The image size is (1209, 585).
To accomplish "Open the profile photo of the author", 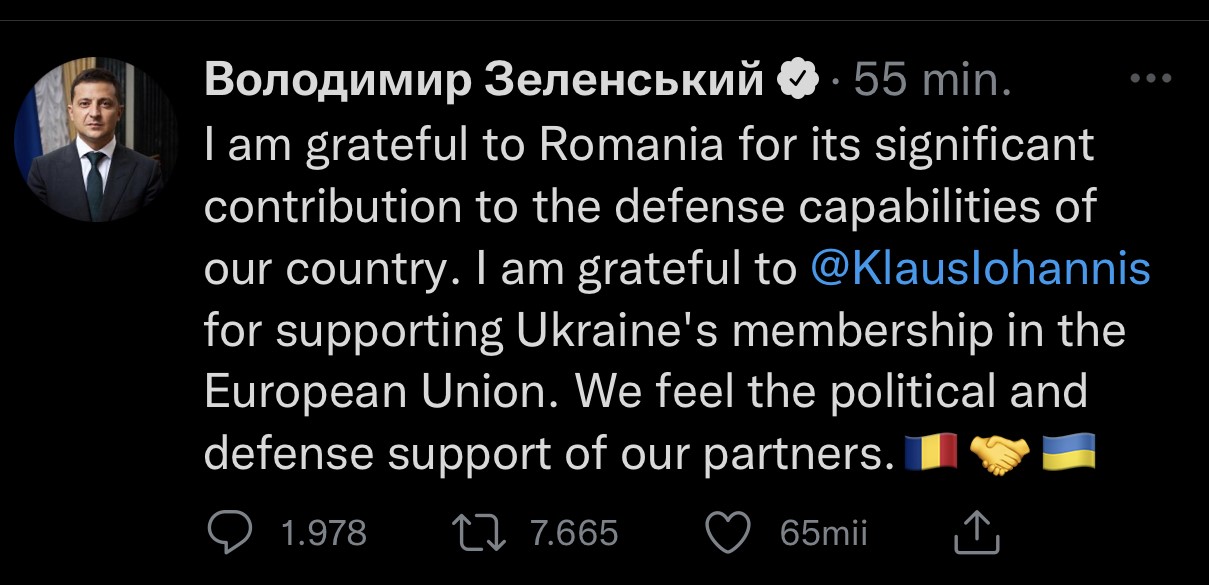I will pos(95,141).
